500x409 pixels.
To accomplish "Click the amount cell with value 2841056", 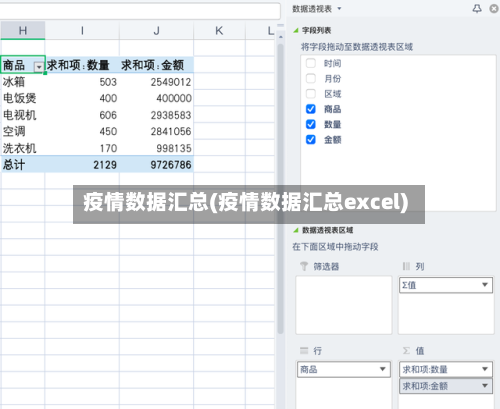I will [x=156, y=131].
